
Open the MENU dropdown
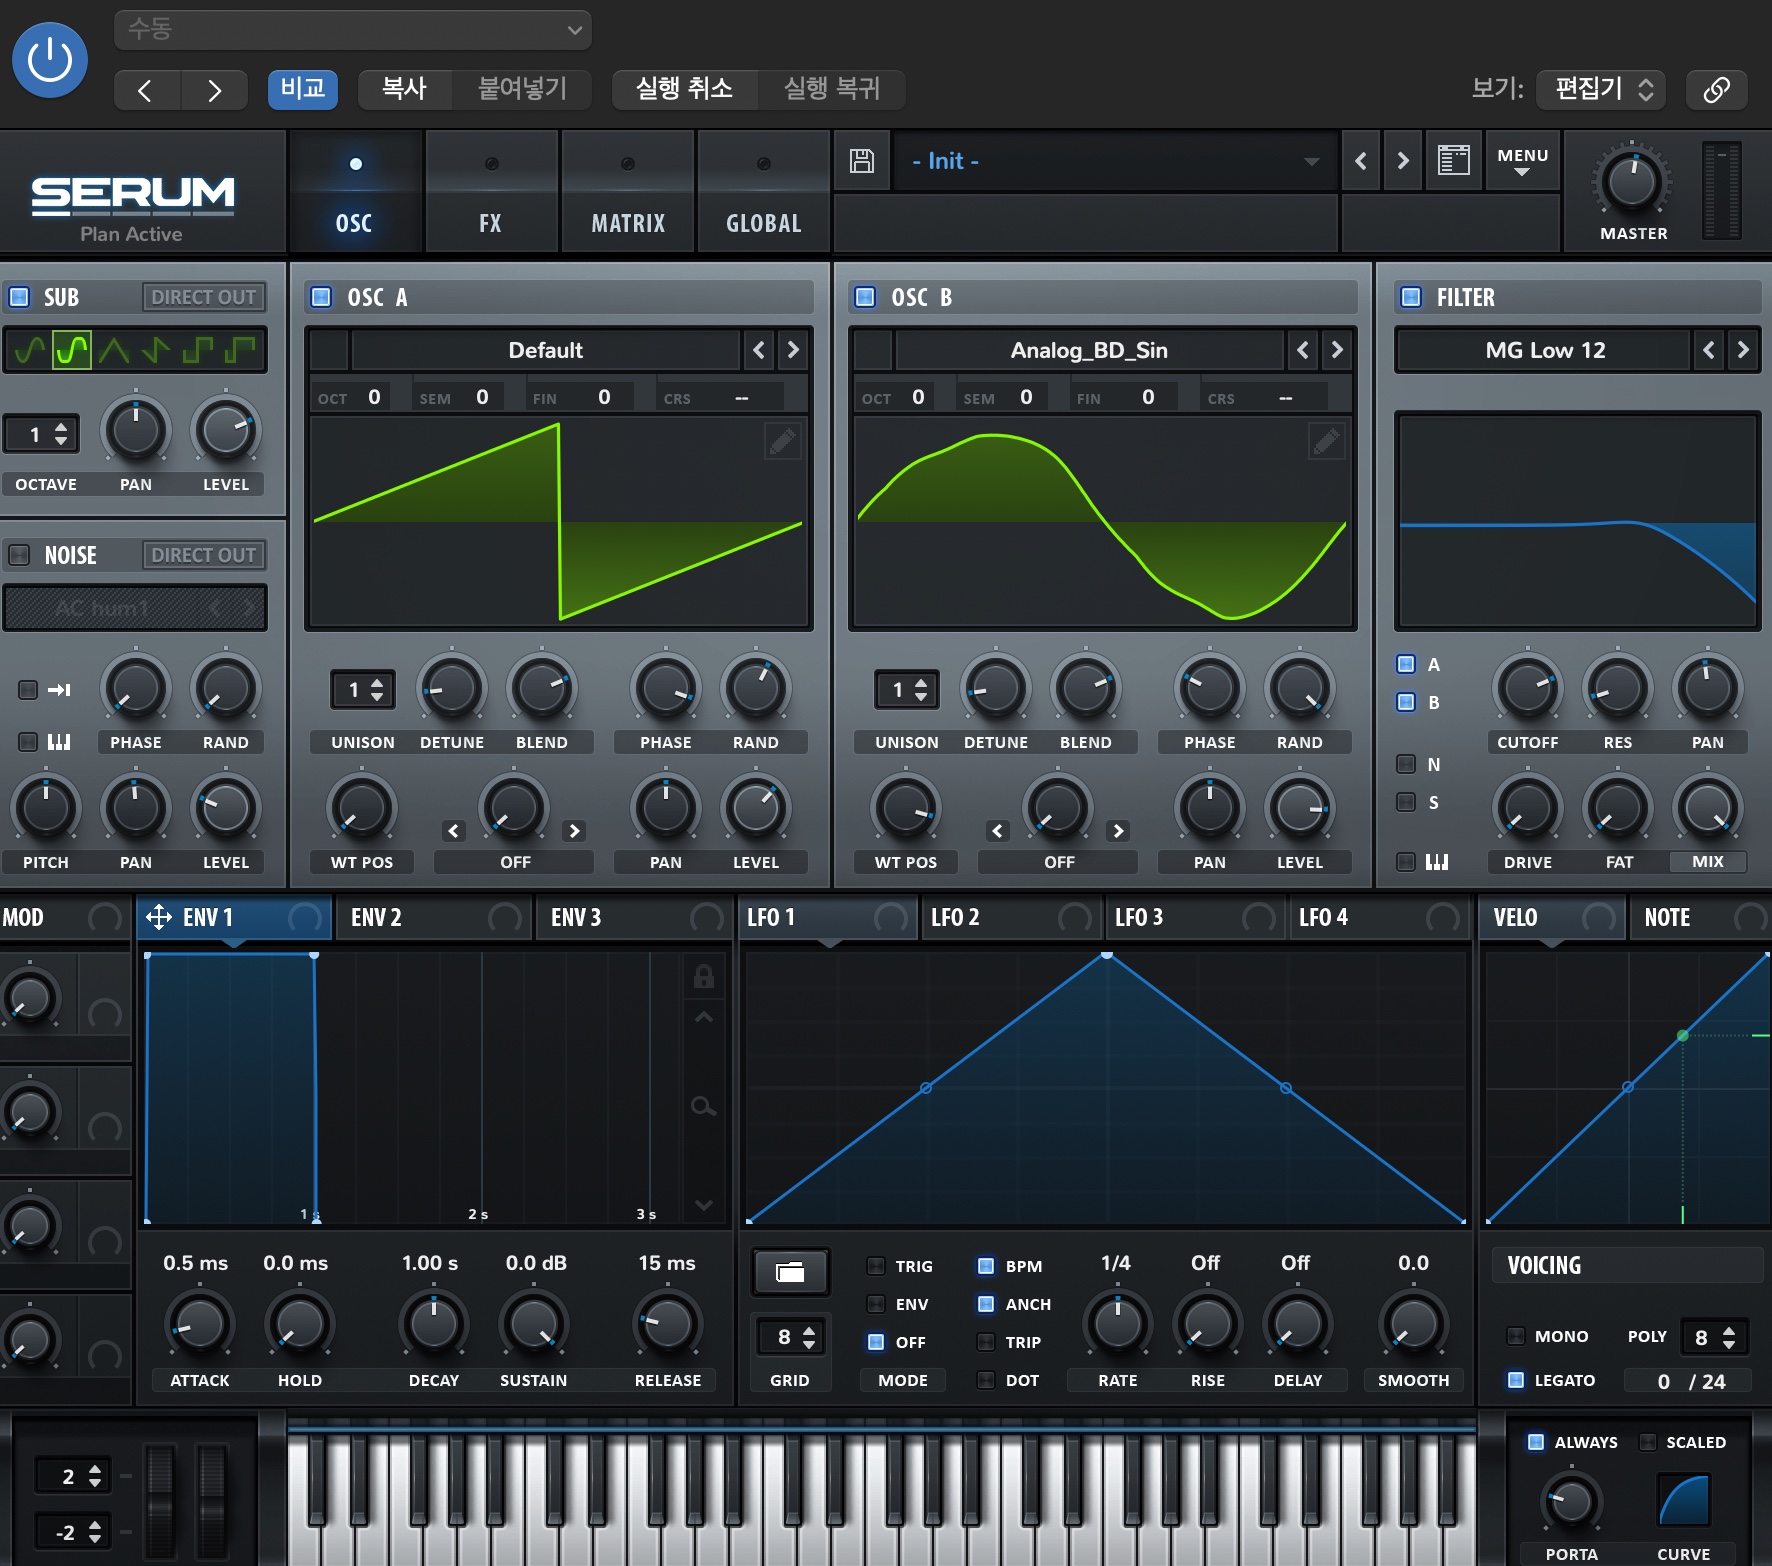click(1522, 161)
